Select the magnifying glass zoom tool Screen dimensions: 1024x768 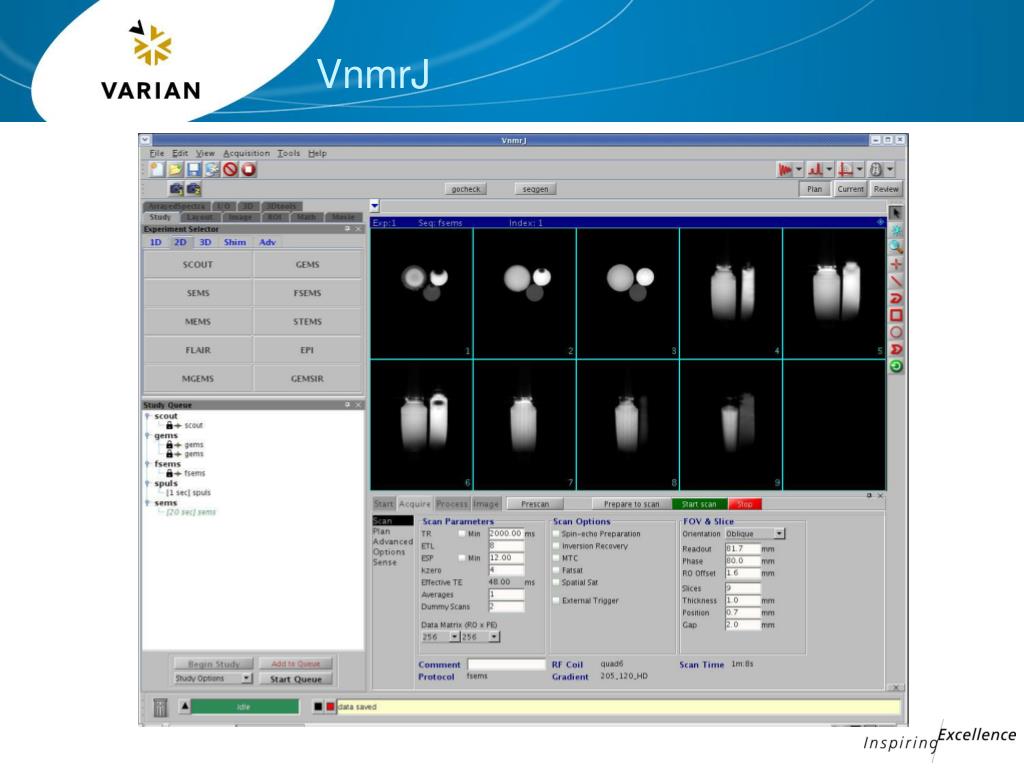coord(896,247)
